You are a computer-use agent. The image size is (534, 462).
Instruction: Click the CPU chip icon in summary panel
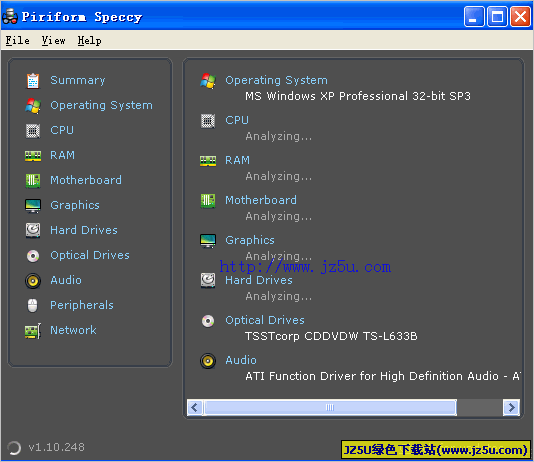(208, 121)
